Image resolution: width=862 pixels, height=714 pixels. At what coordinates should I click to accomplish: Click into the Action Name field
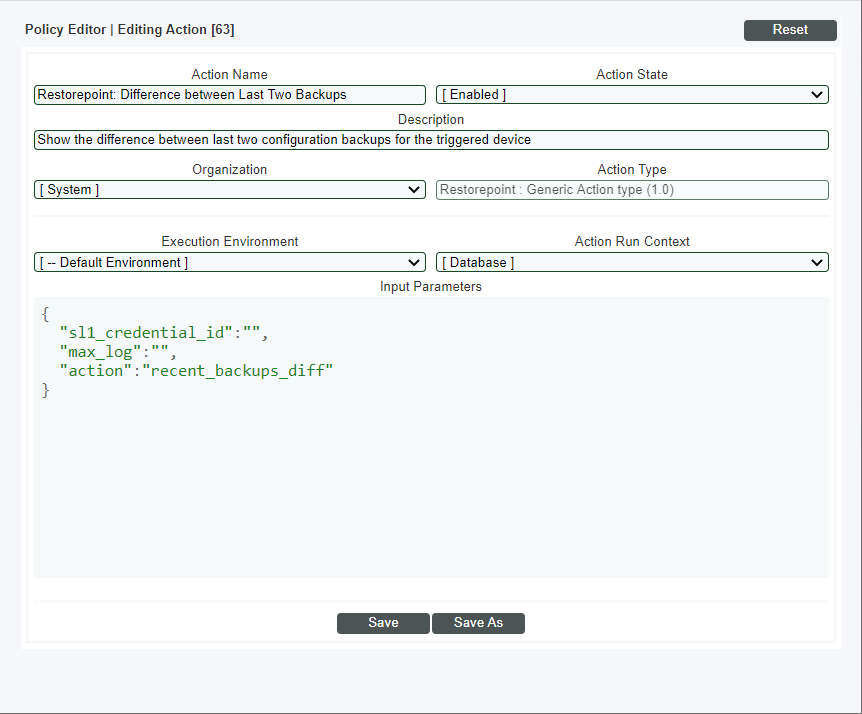tap(230, 95)
